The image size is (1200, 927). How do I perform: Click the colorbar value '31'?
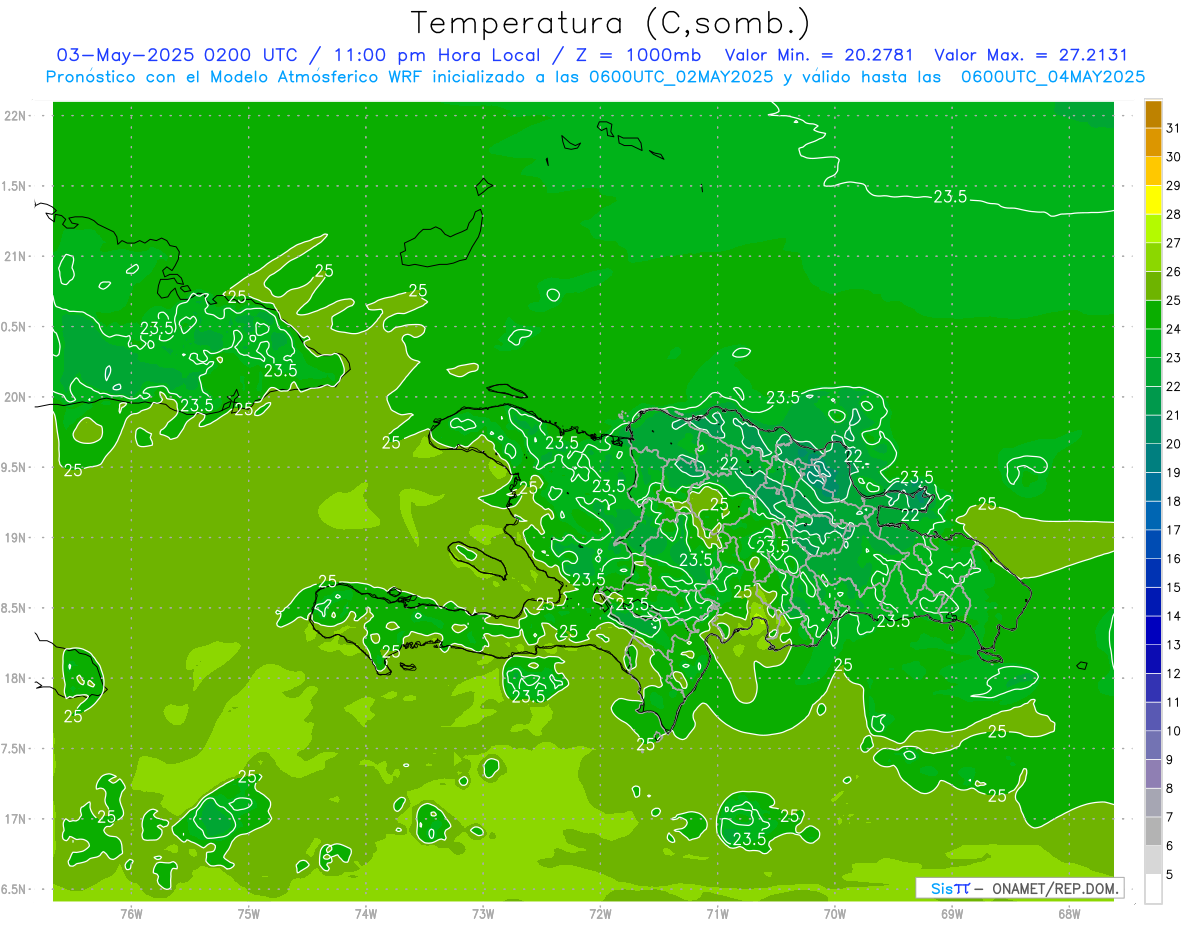click(x=1173, y=128)
